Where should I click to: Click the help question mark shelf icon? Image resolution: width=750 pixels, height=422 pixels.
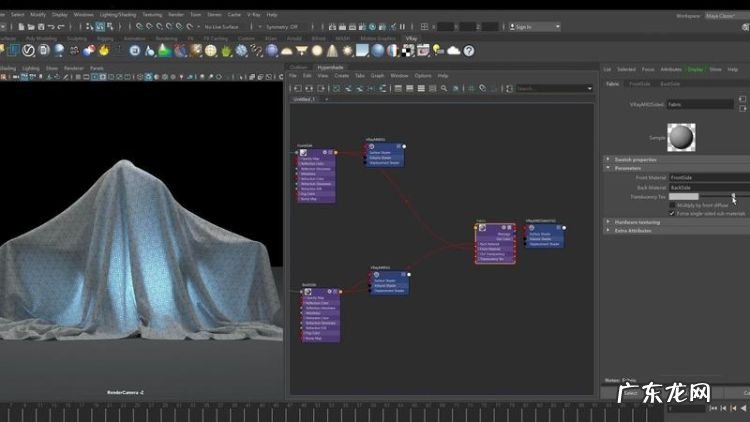click(468, 50)
